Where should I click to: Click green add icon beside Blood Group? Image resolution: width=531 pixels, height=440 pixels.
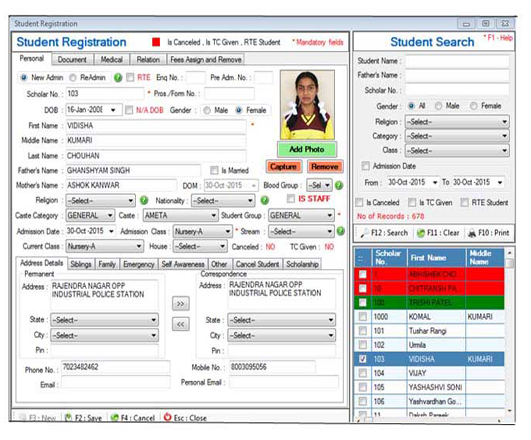339,185
